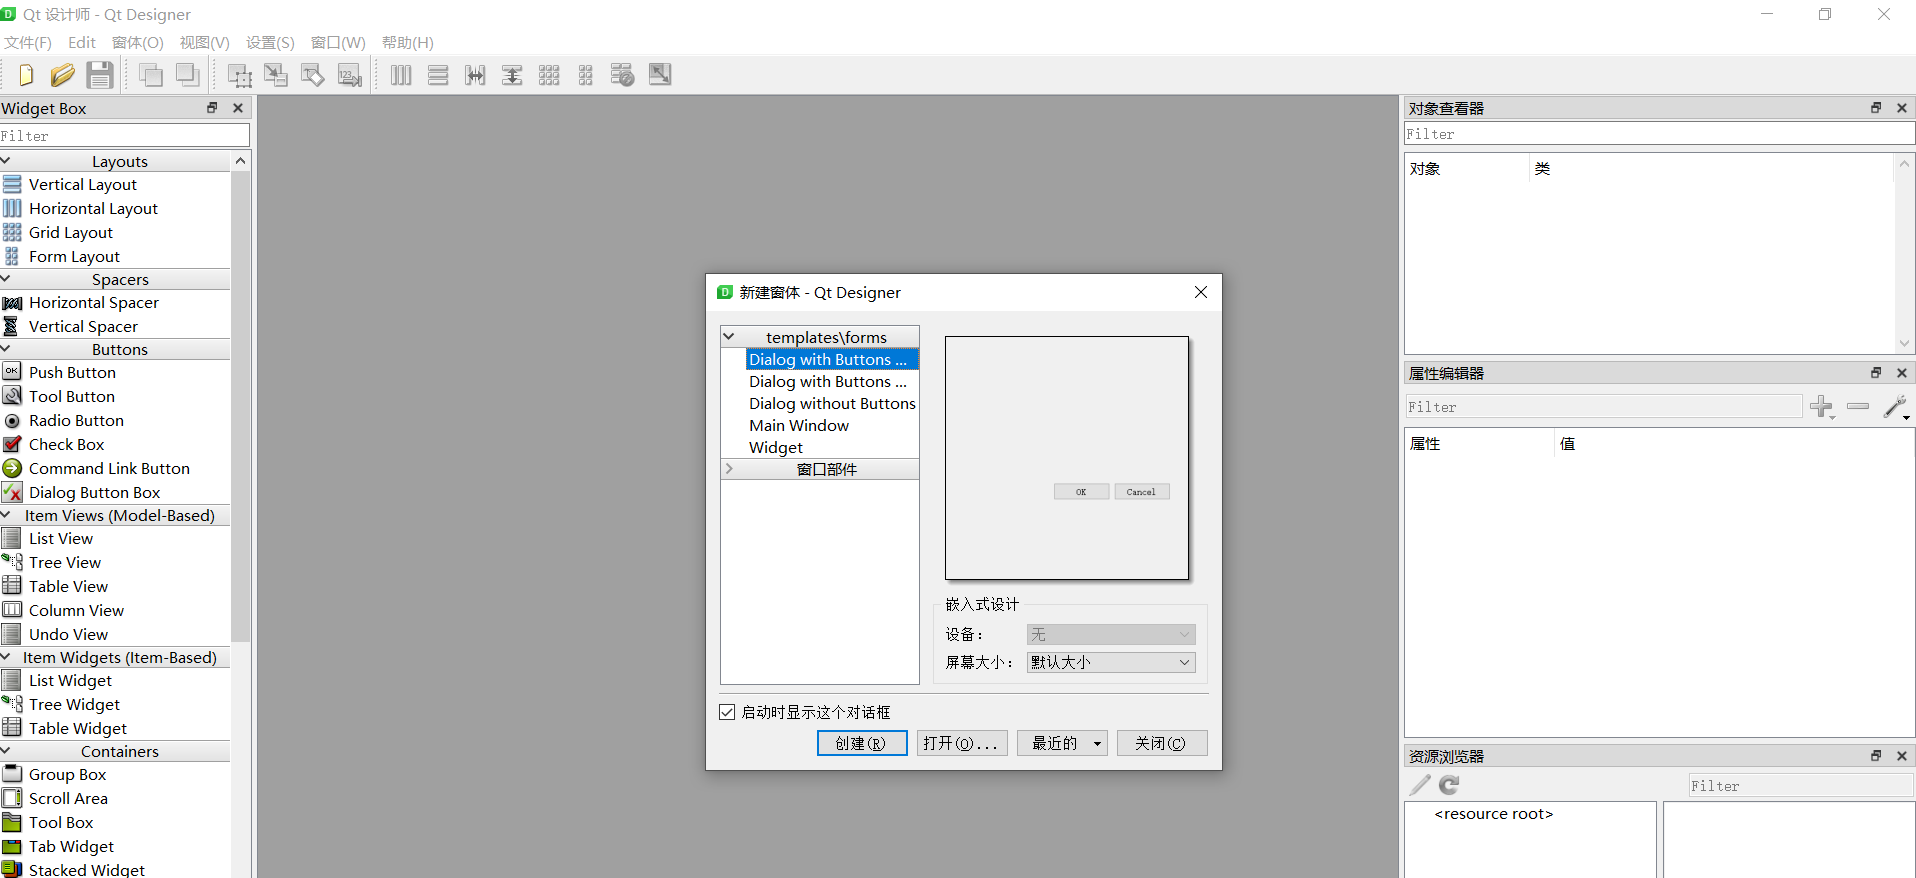Click the resource browser reload icon

click(x=1449, y=785)
